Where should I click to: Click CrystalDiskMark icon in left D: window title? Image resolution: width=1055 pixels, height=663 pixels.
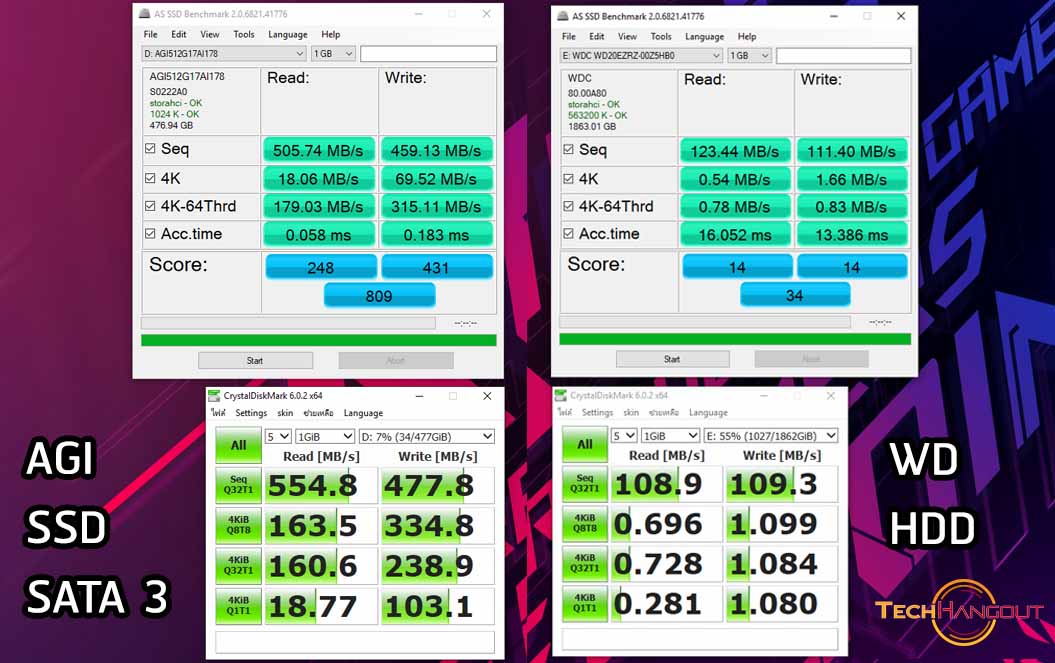point(214,395)
